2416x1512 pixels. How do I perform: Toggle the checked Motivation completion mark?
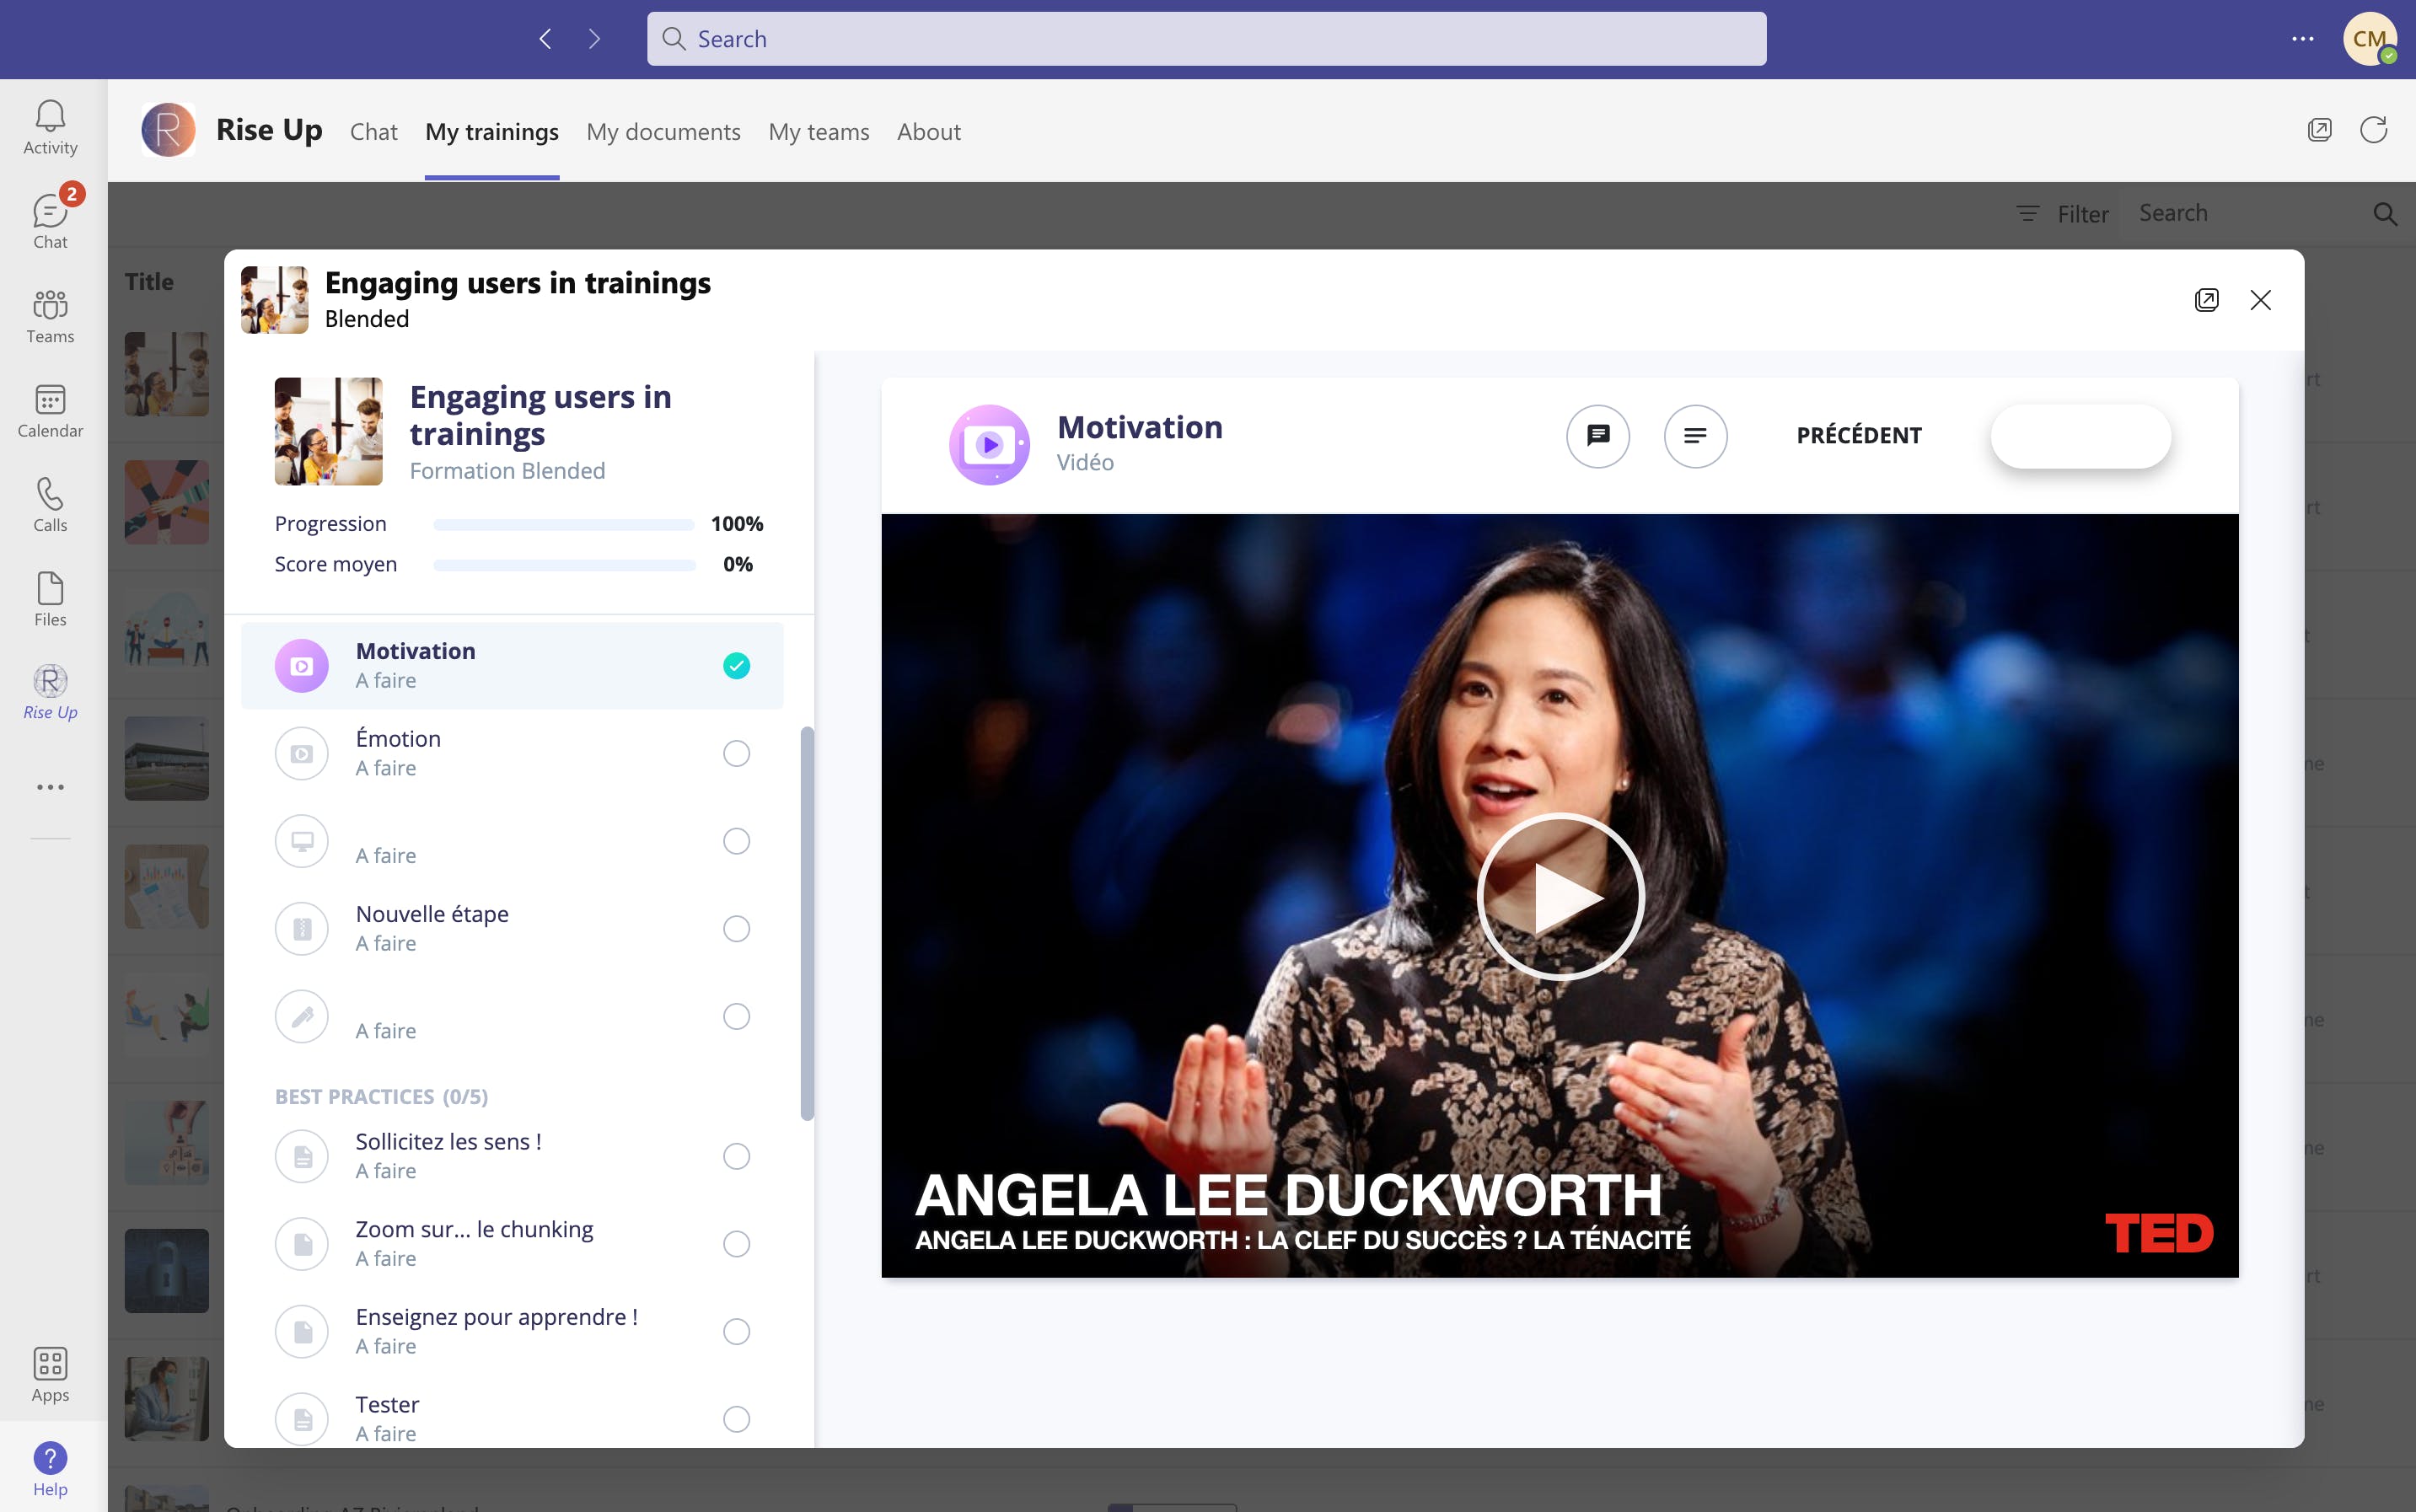coord(736,666)
